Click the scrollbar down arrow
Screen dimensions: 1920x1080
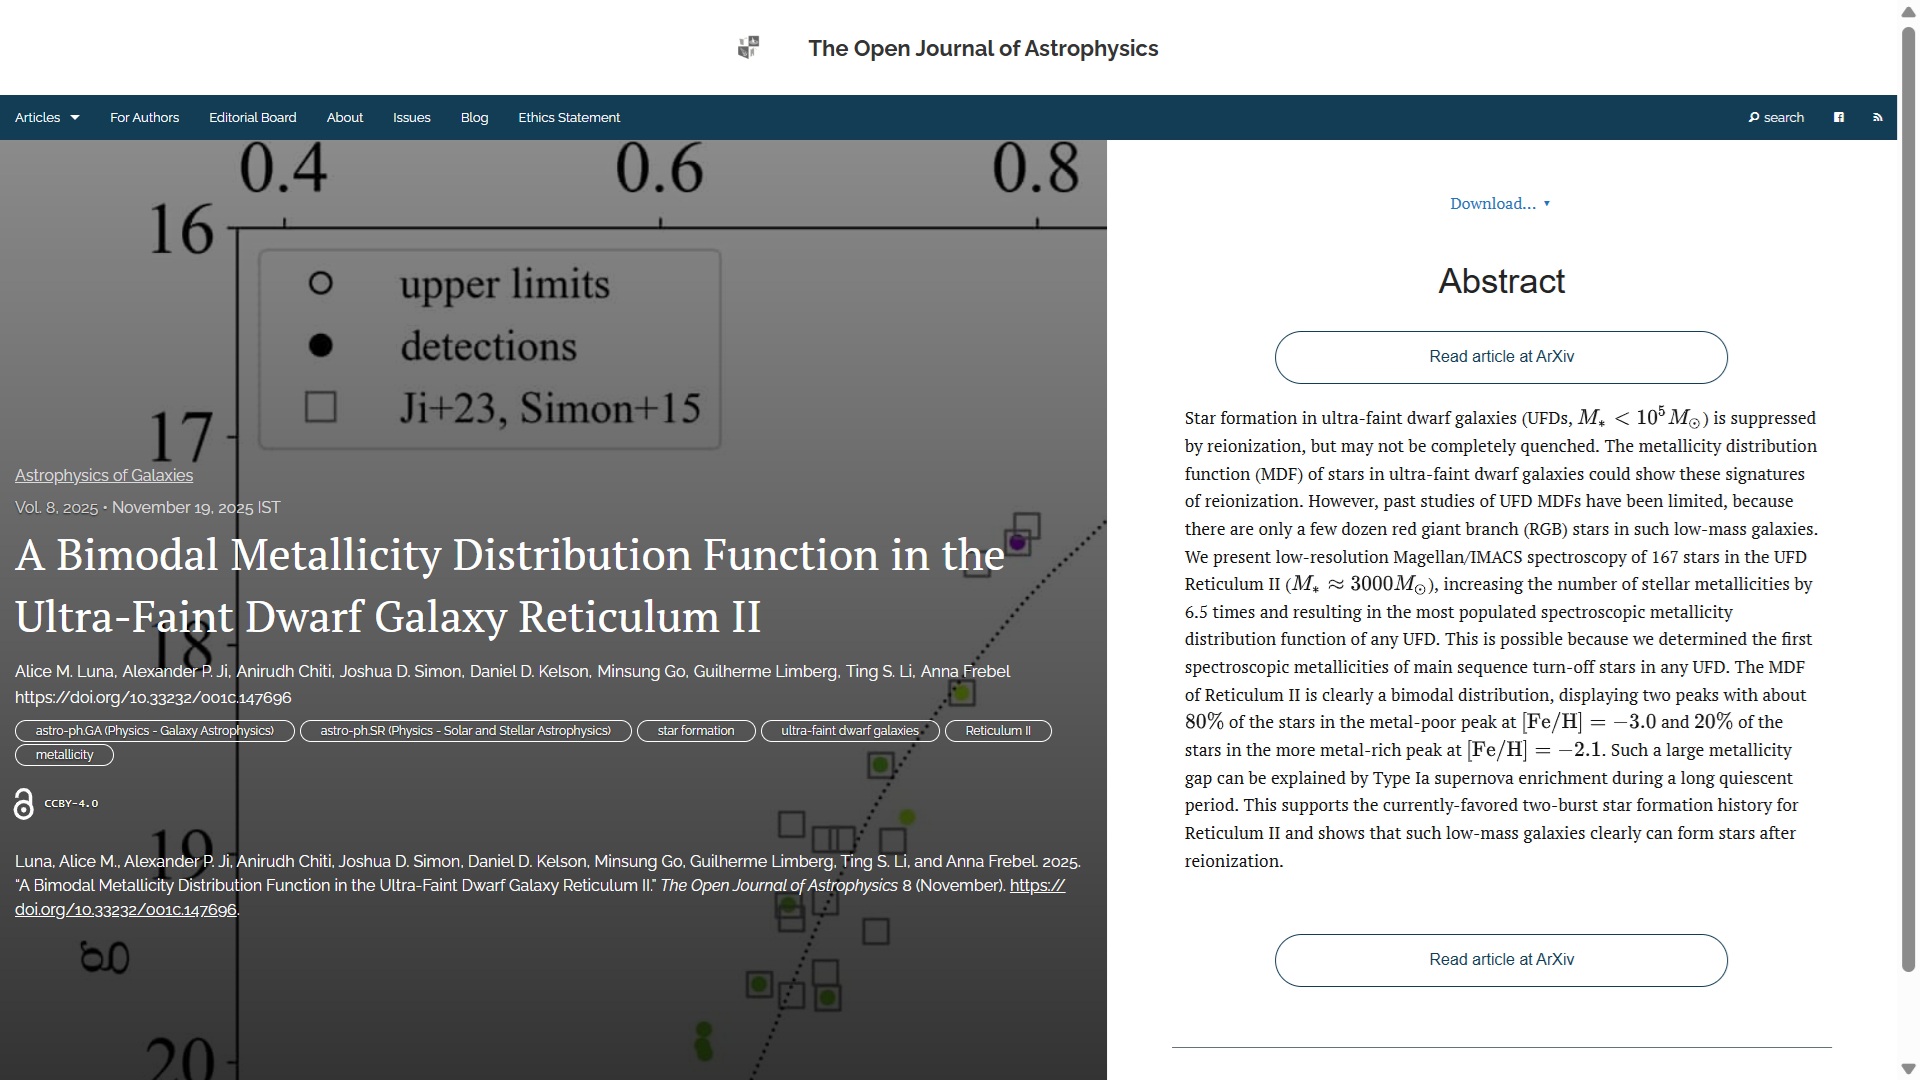click(x=1908, y=1069)
